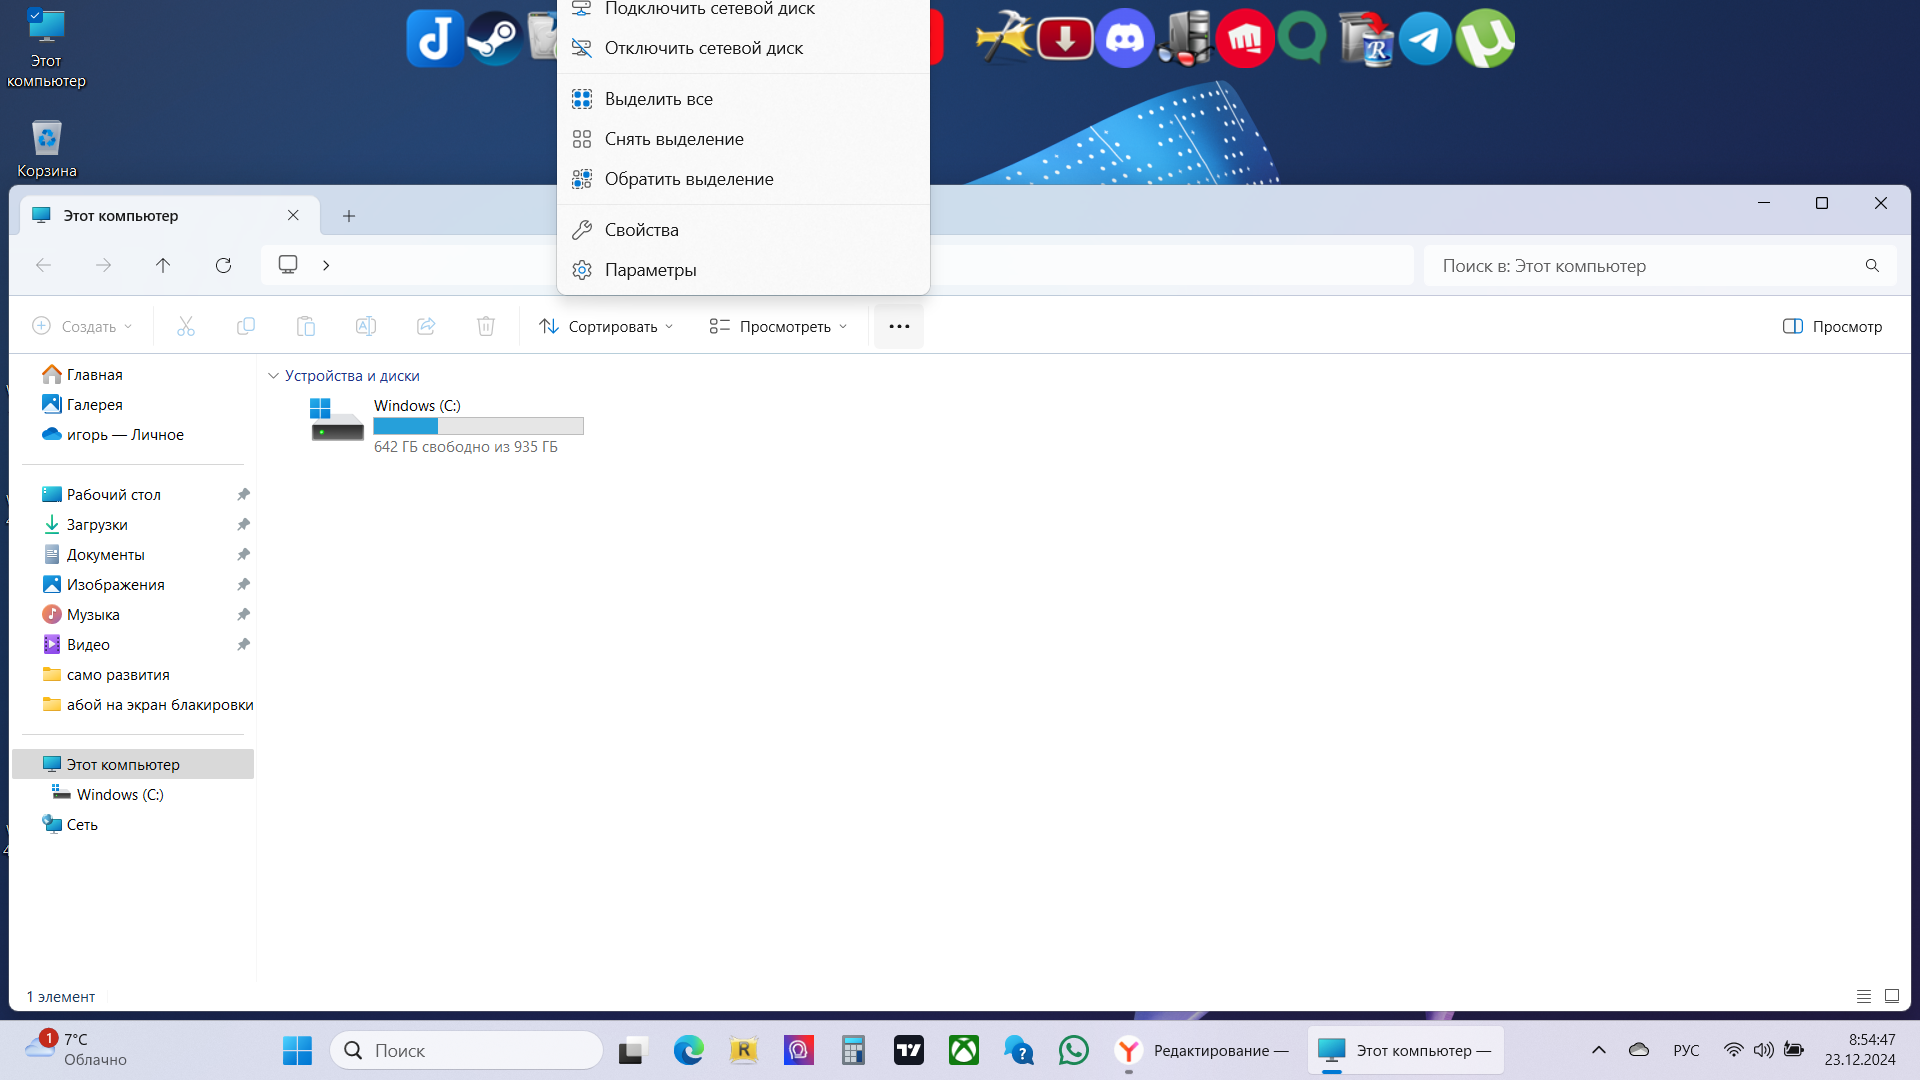Toggle the Preview pane button
Screen dimensions: 1920x1080
1832,326
